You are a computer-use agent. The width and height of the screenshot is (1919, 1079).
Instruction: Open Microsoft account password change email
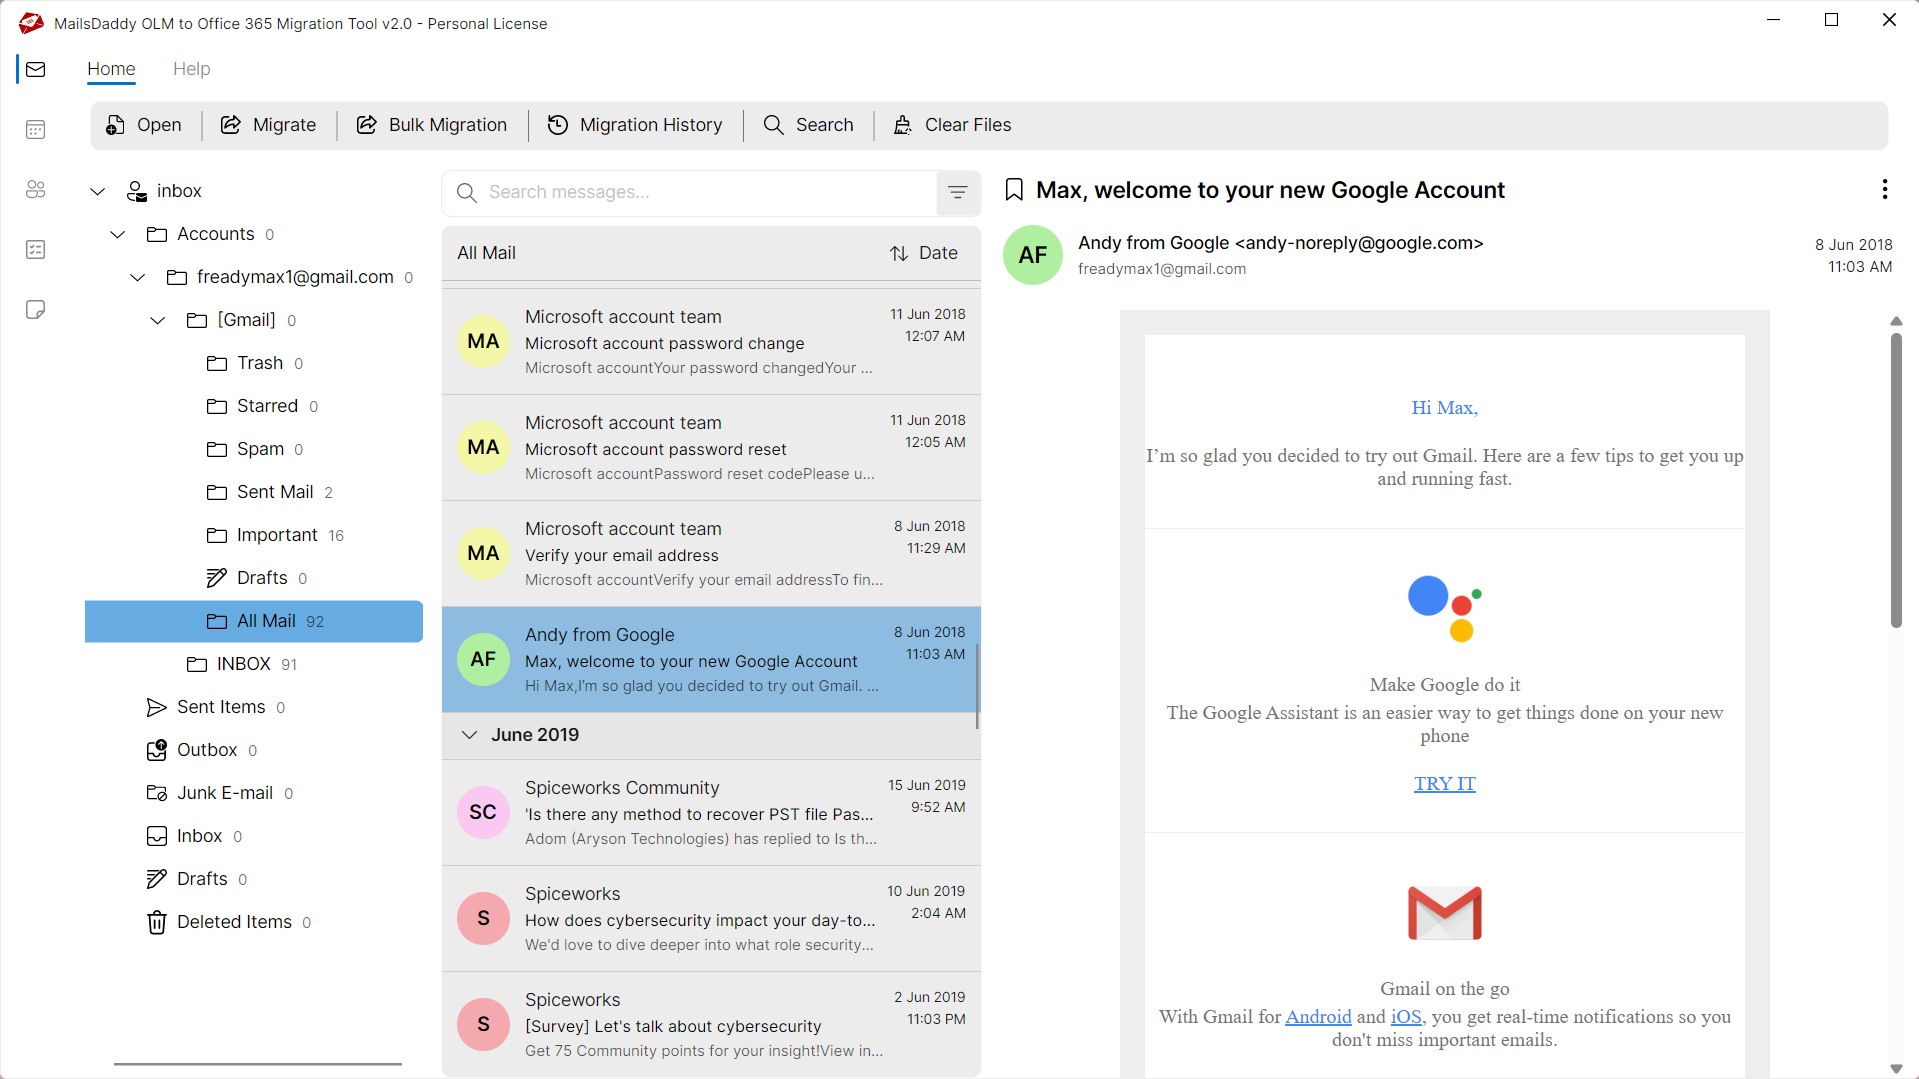click(711, 342)
